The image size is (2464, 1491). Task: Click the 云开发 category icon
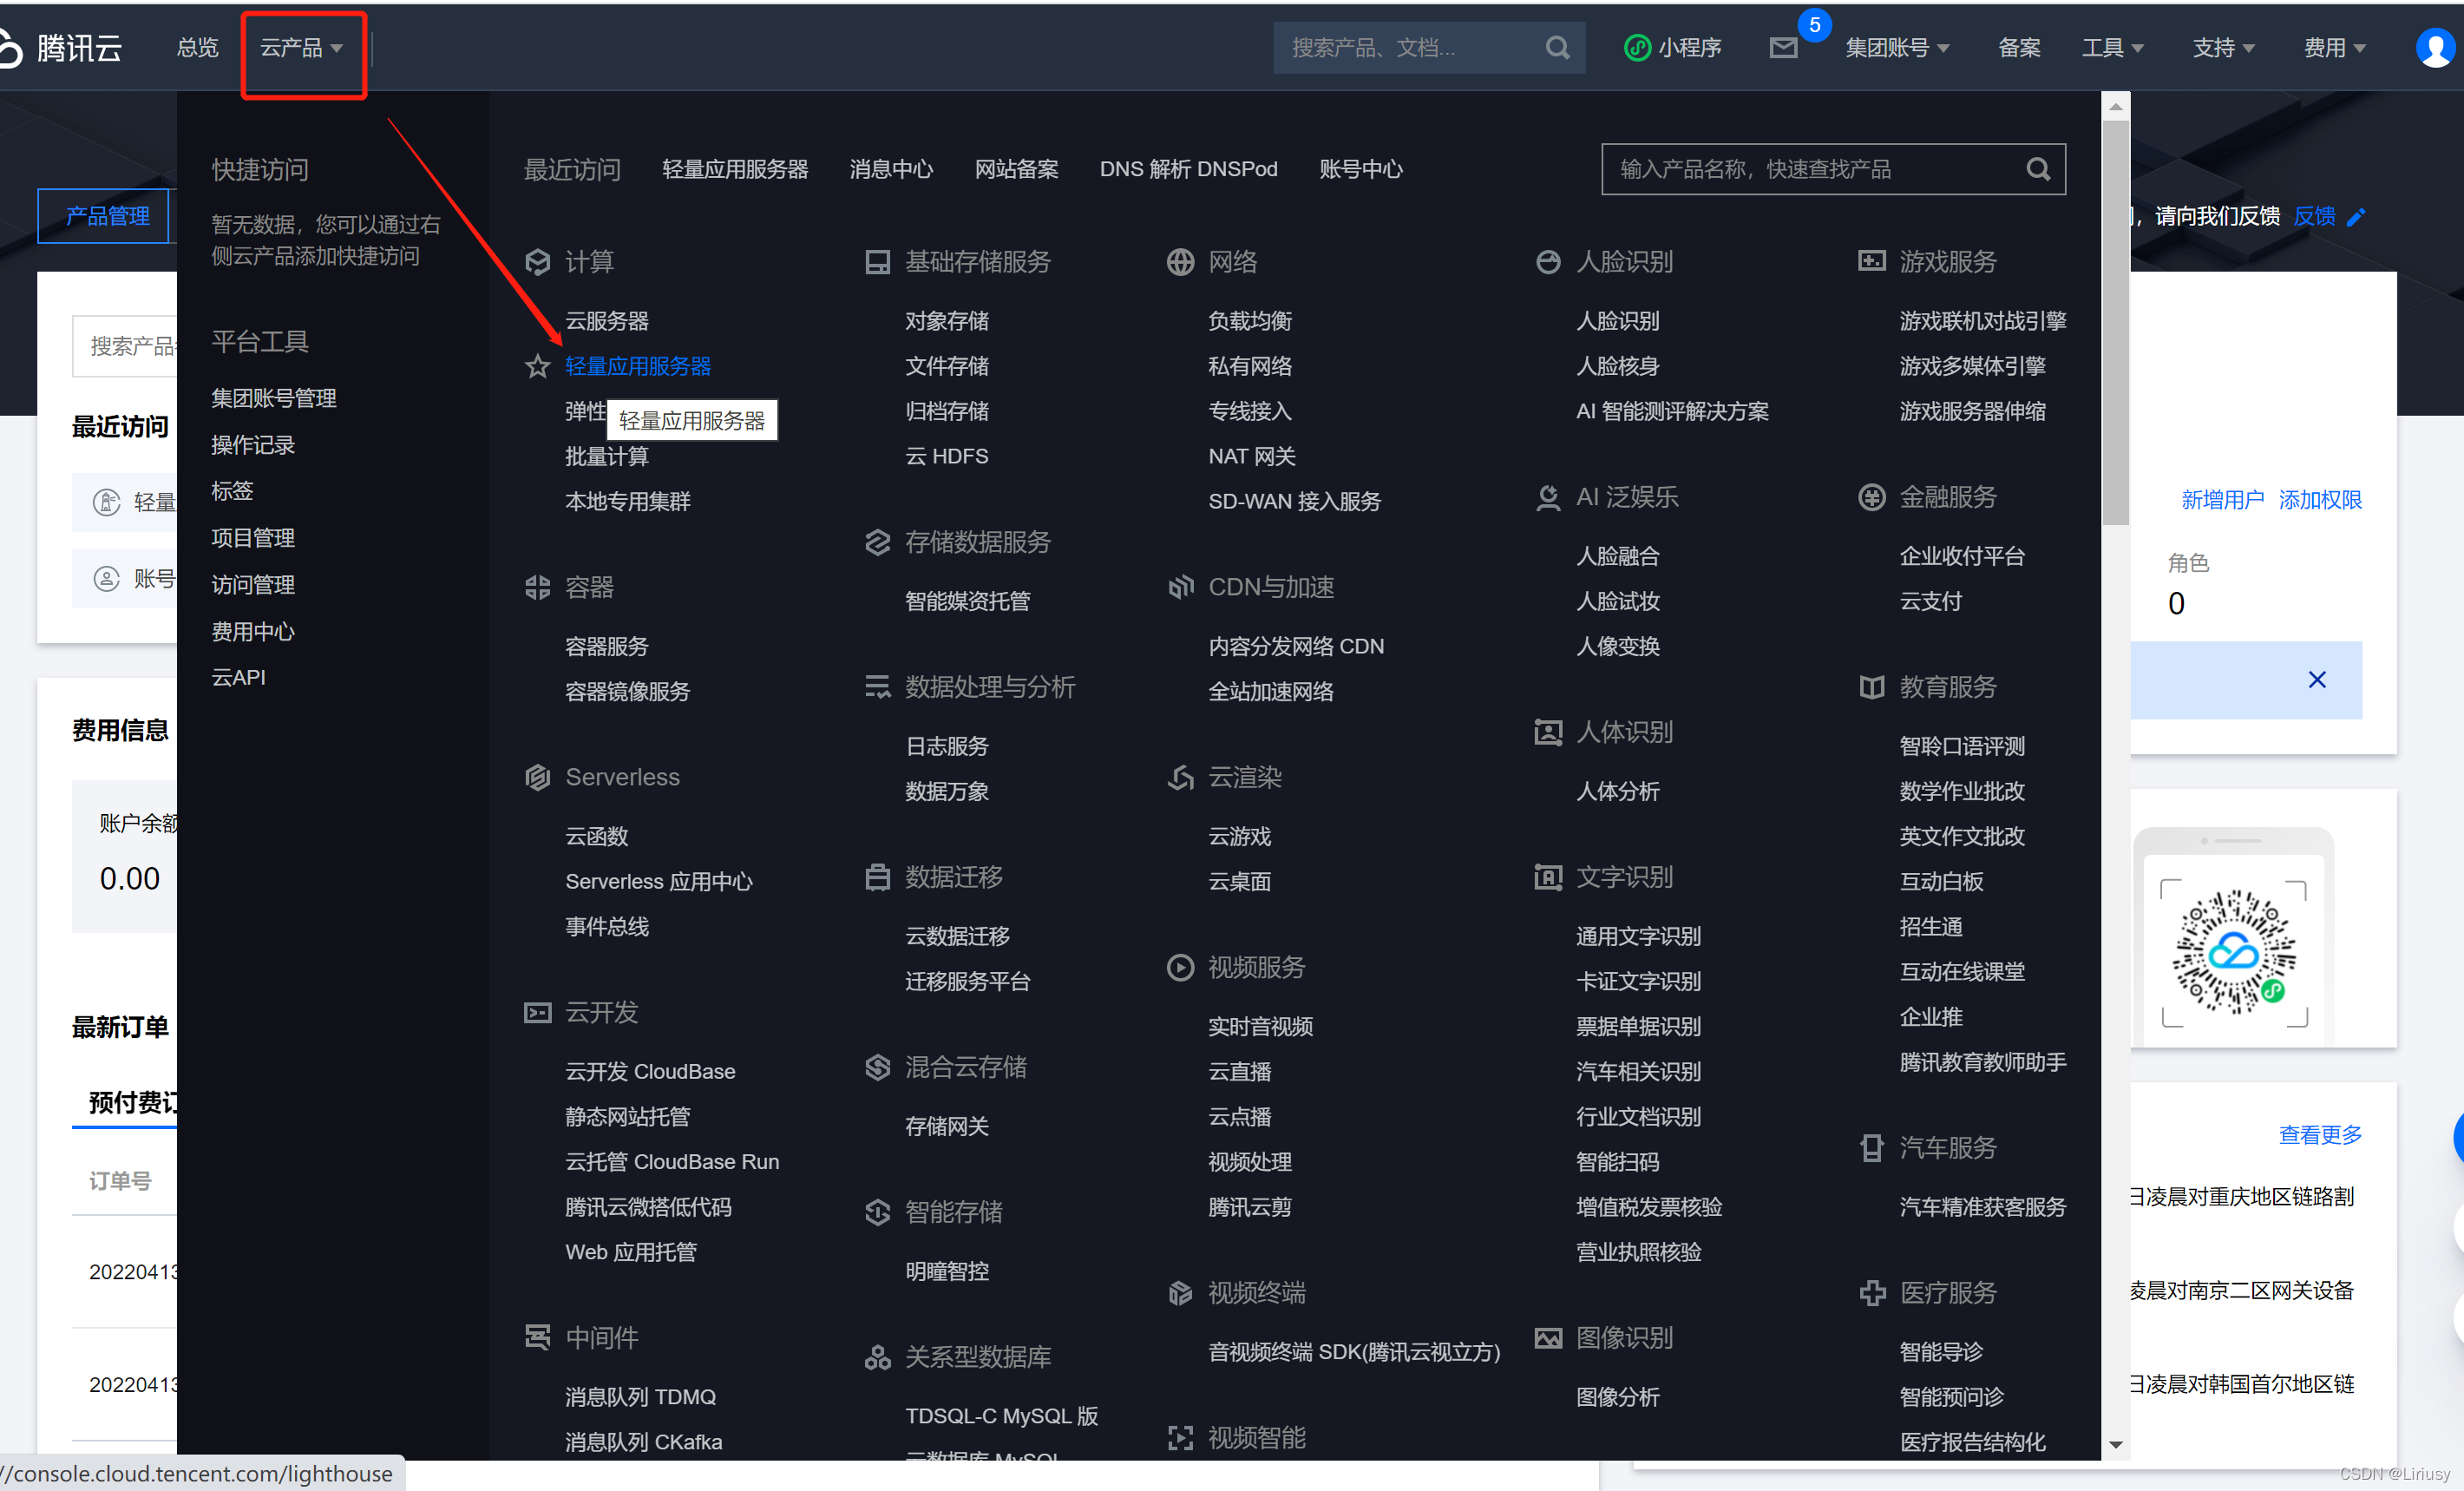[x=538, y=1012]
